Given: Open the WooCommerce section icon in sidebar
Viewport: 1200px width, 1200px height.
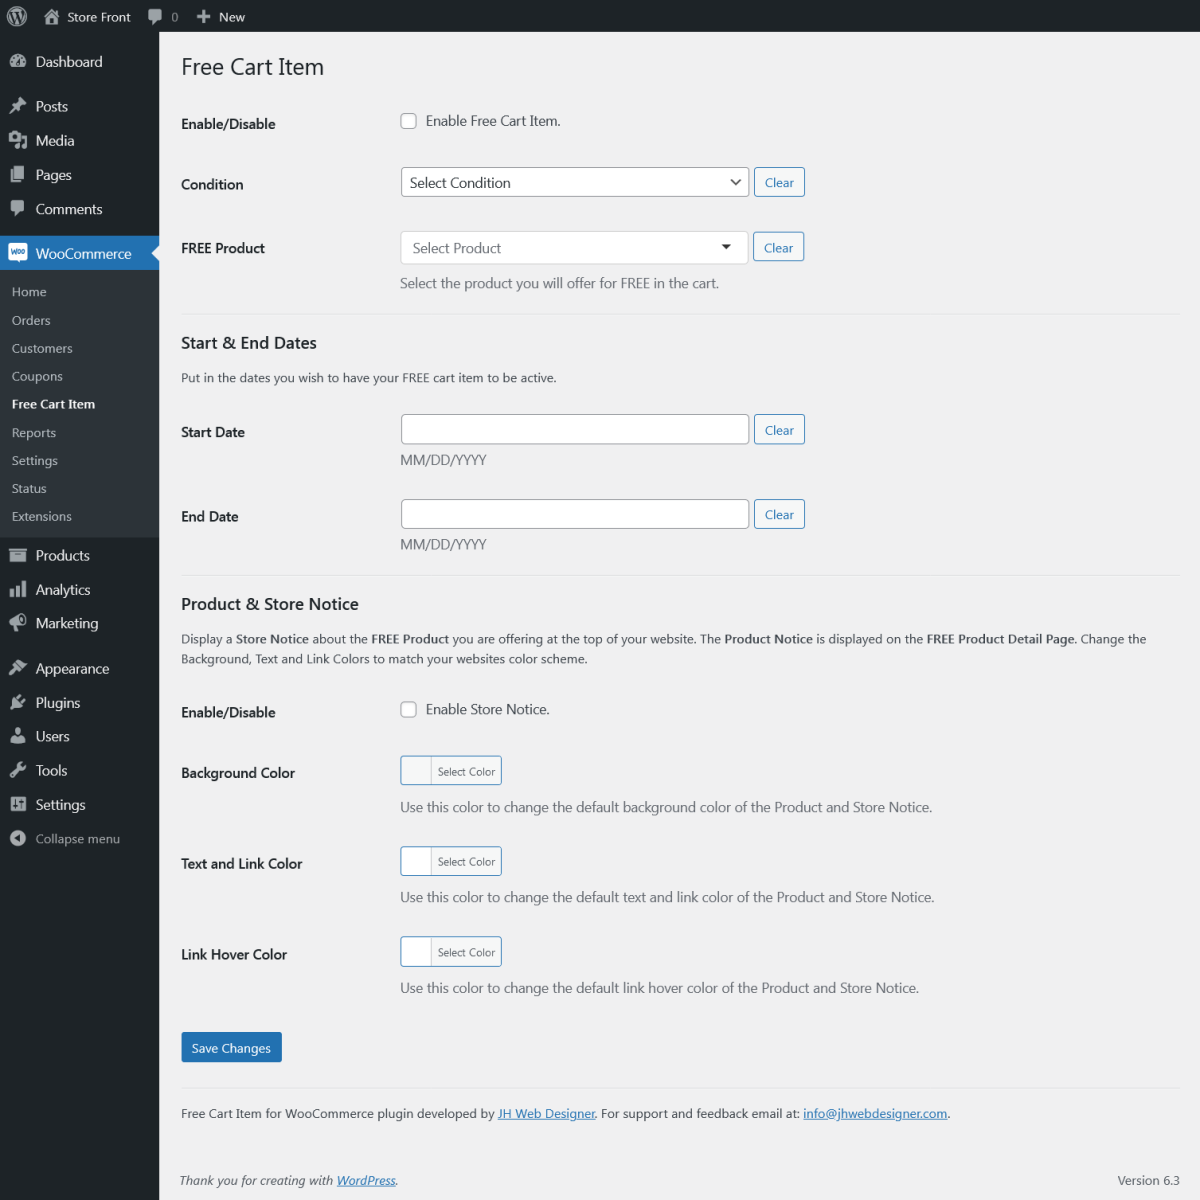Looking at the screenshot, I should tap(18, 253).
